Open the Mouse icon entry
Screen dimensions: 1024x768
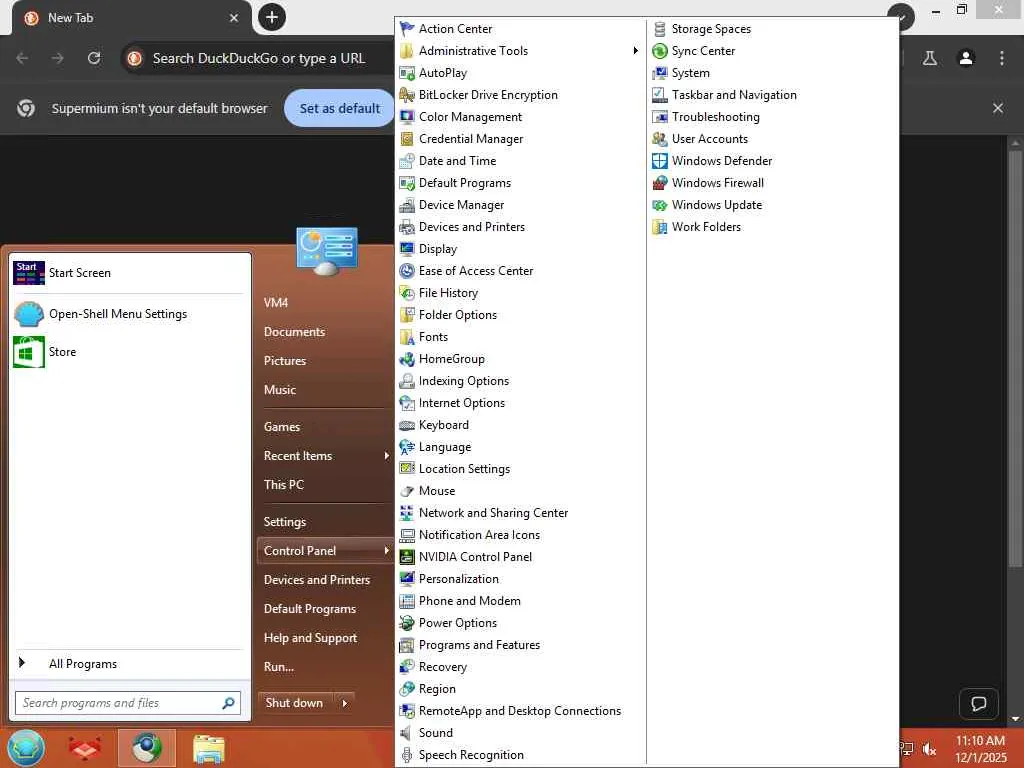pos(407,491)
